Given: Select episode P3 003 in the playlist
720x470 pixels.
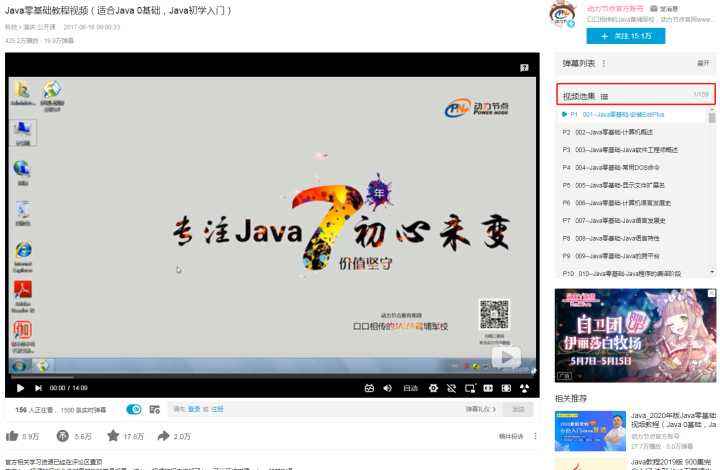Looking at the screenshot, I should click(631, 150).
